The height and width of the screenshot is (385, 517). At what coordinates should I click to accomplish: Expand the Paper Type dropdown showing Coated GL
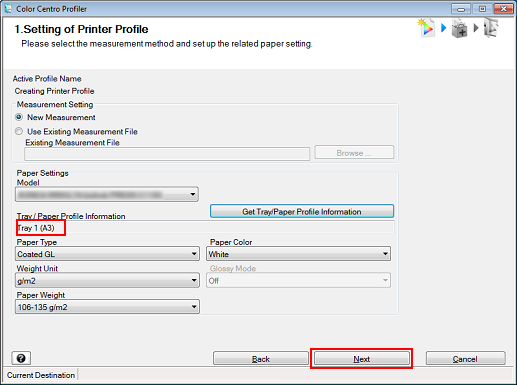click(x=107, y=254)
